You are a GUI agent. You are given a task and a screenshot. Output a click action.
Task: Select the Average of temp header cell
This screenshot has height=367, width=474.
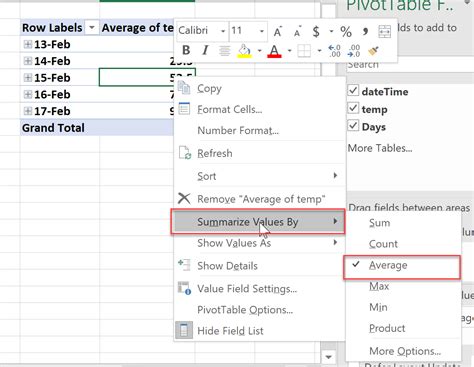tap(137, 27)
